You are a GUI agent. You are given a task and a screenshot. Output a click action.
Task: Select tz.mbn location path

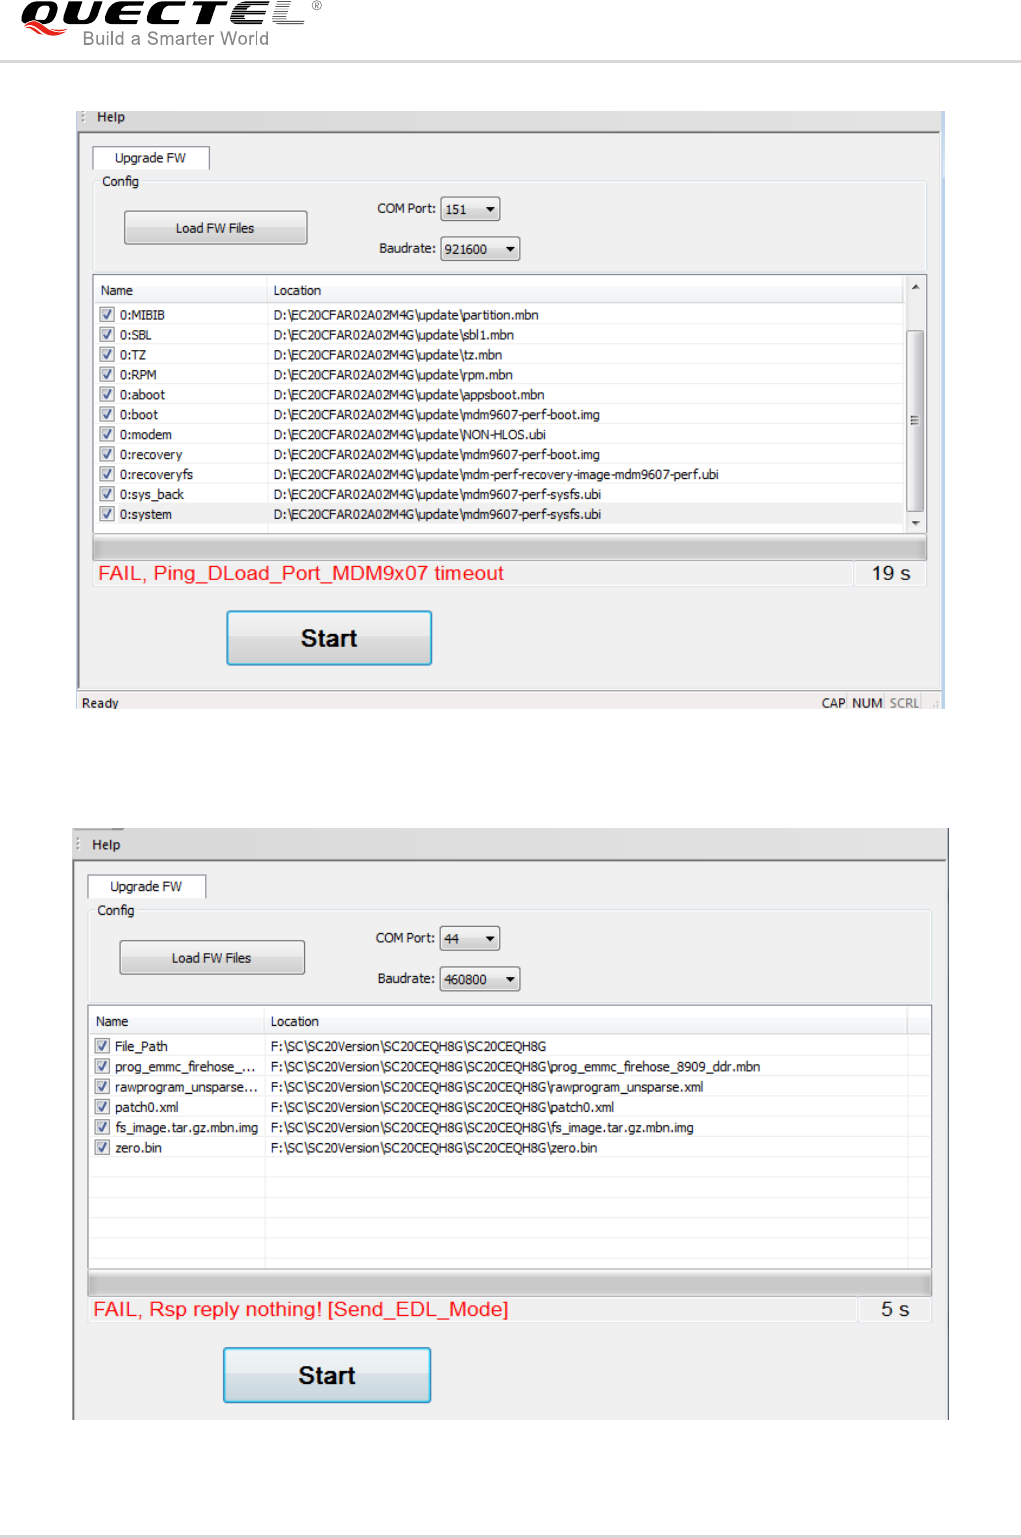click(x=388, y=355)
